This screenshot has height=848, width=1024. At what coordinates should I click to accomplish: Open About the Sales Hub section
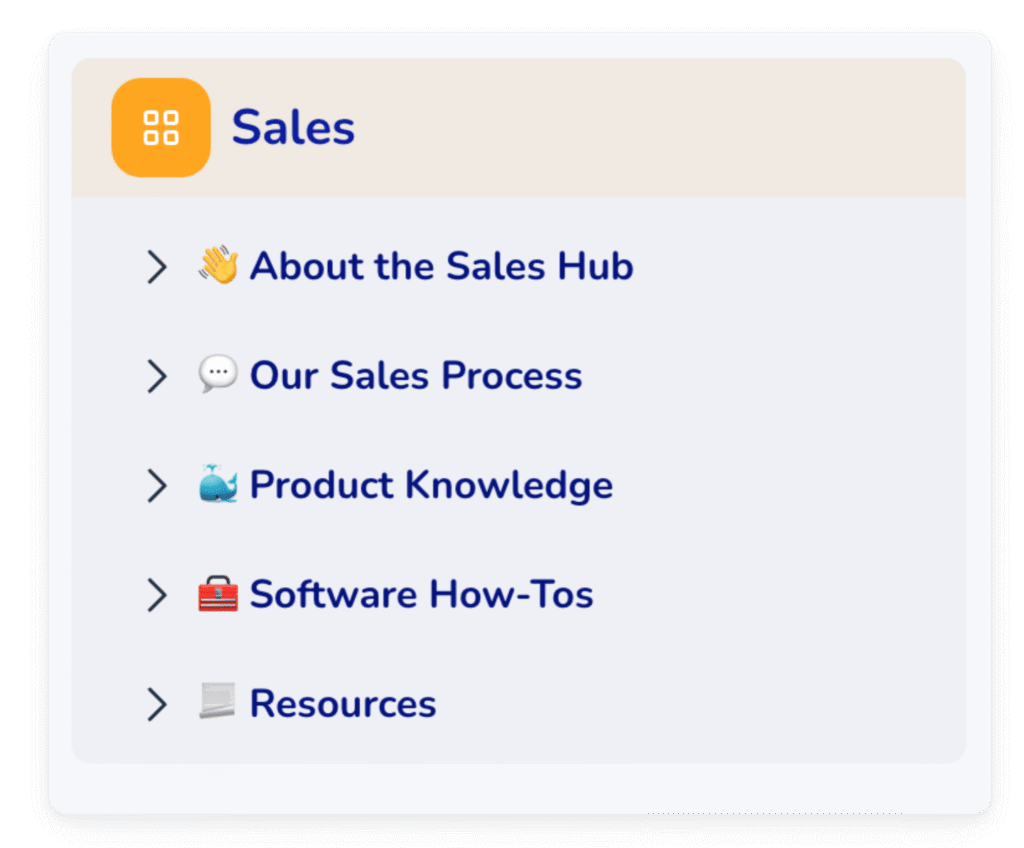tap(441, 266)
